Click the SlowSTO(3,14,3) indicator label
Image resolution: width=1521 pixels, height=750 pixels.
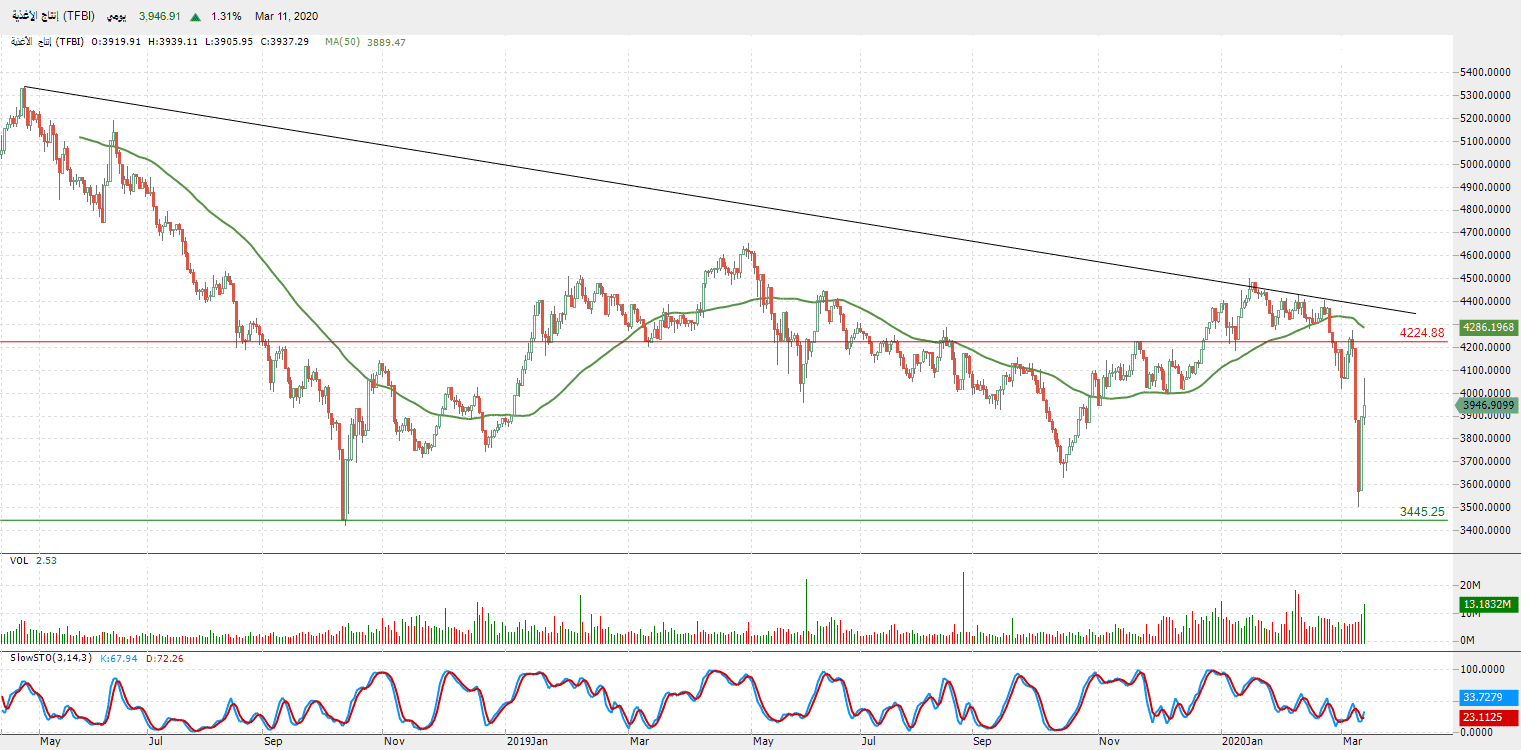(51, 657)
